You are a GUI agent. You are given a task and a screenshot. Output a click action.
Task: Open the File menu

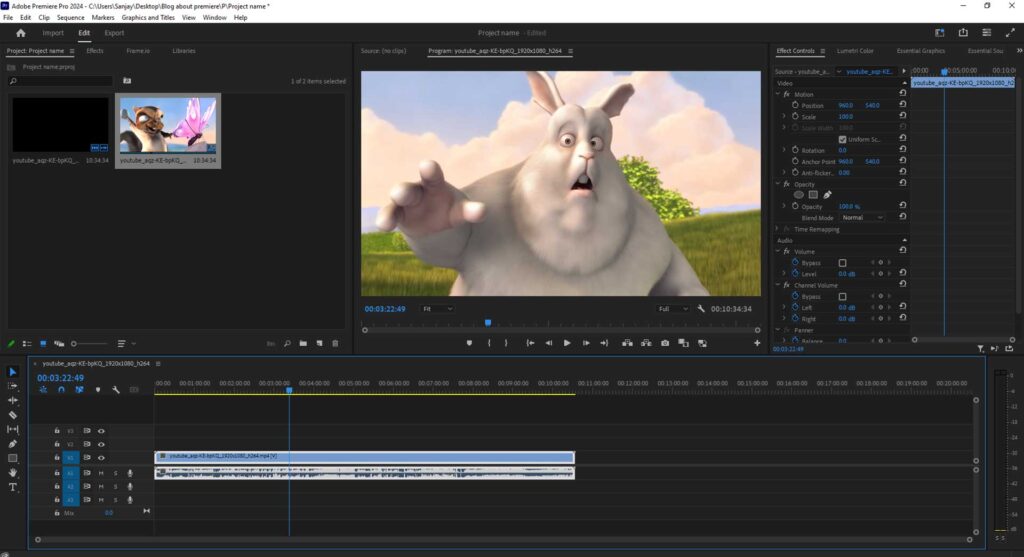[x=8, y=18]
